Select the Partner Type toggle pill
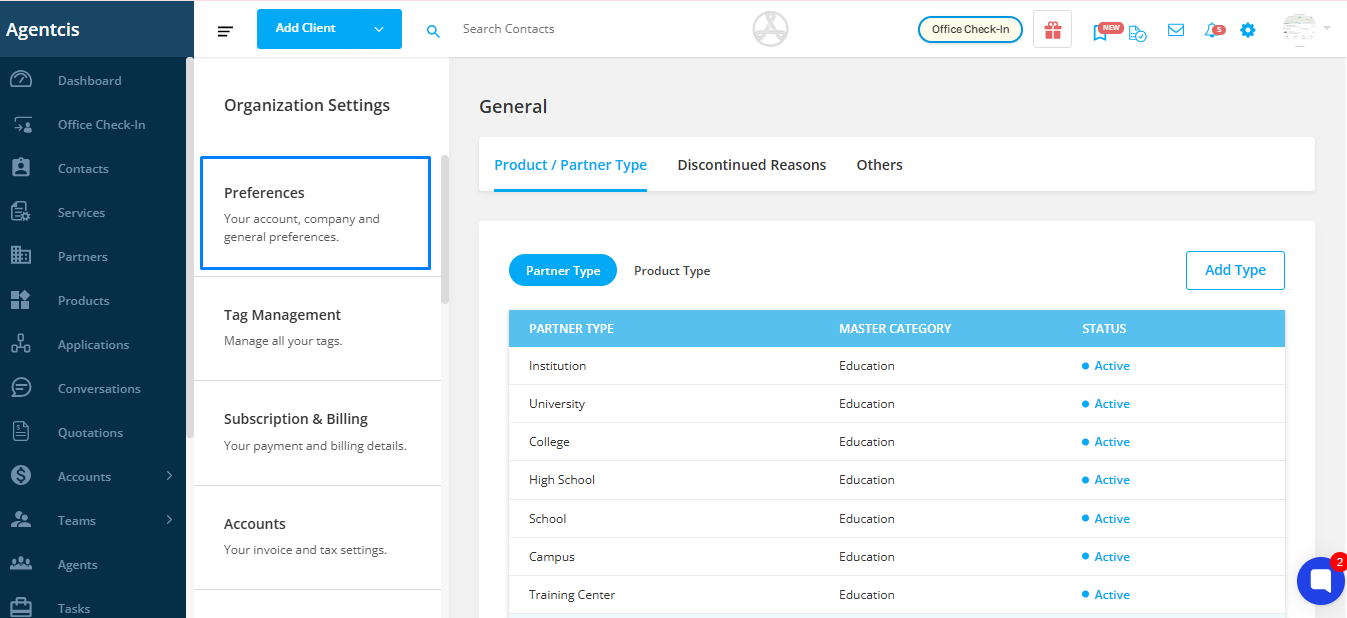Image resolution: width=1347 pixels, height=618 pixels. point(563,270)
